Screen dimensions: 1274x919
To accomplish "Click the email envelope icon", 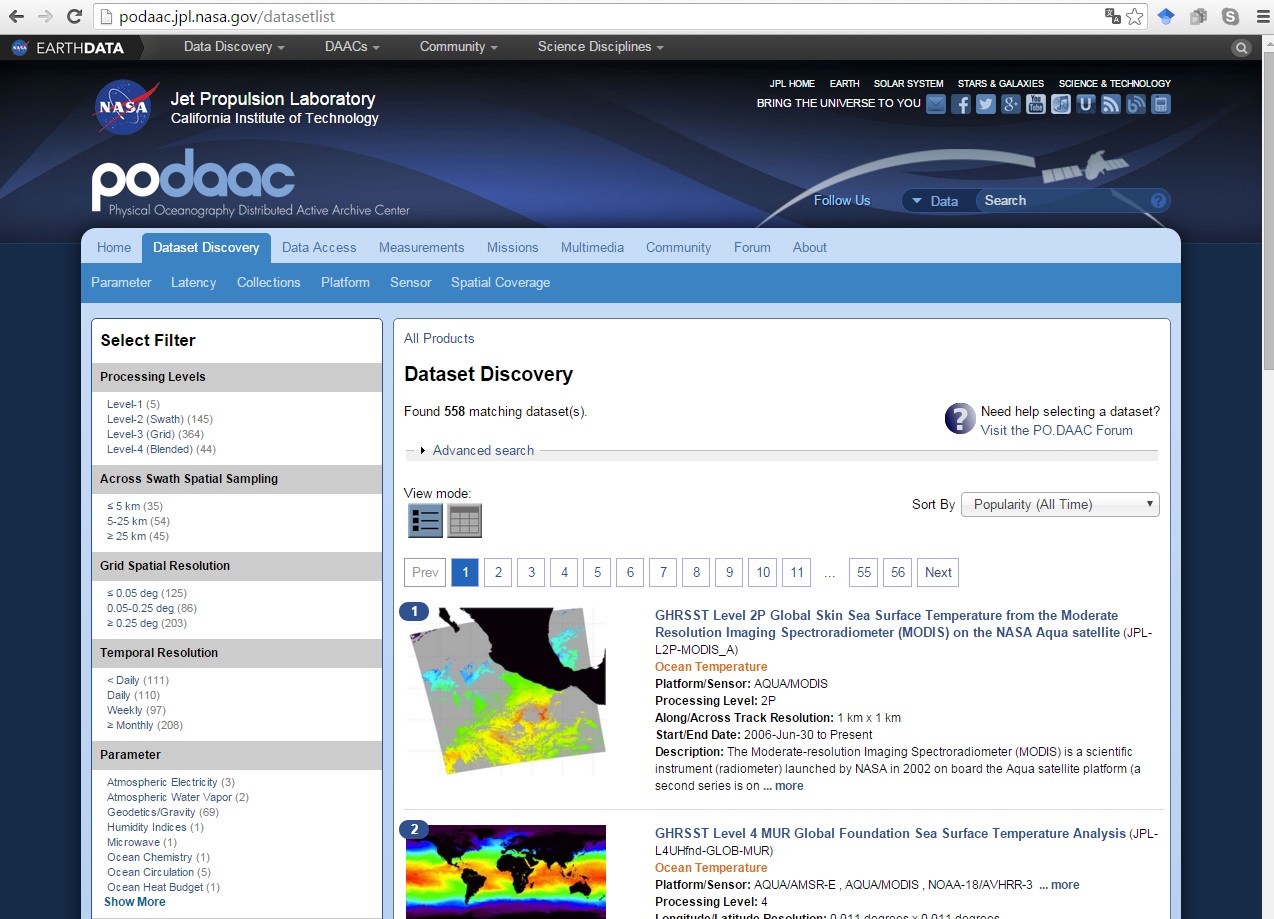I will [x=936, y=104].
